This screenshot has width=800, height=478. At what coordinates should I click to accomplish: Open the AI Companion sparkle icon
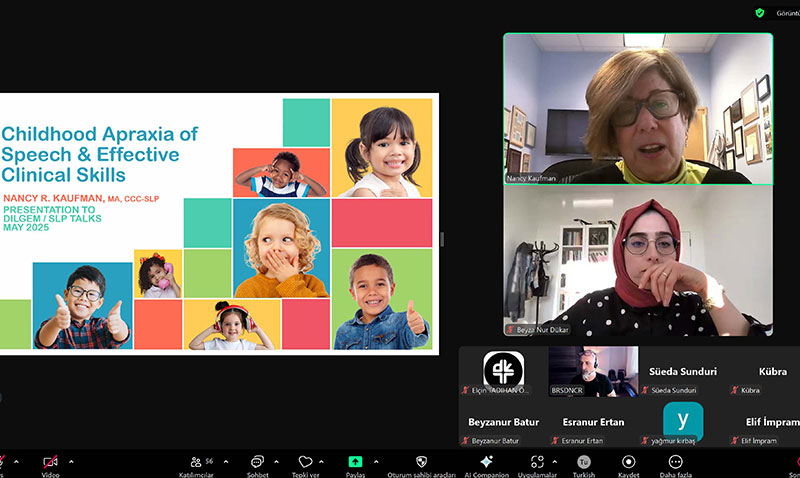486,461
